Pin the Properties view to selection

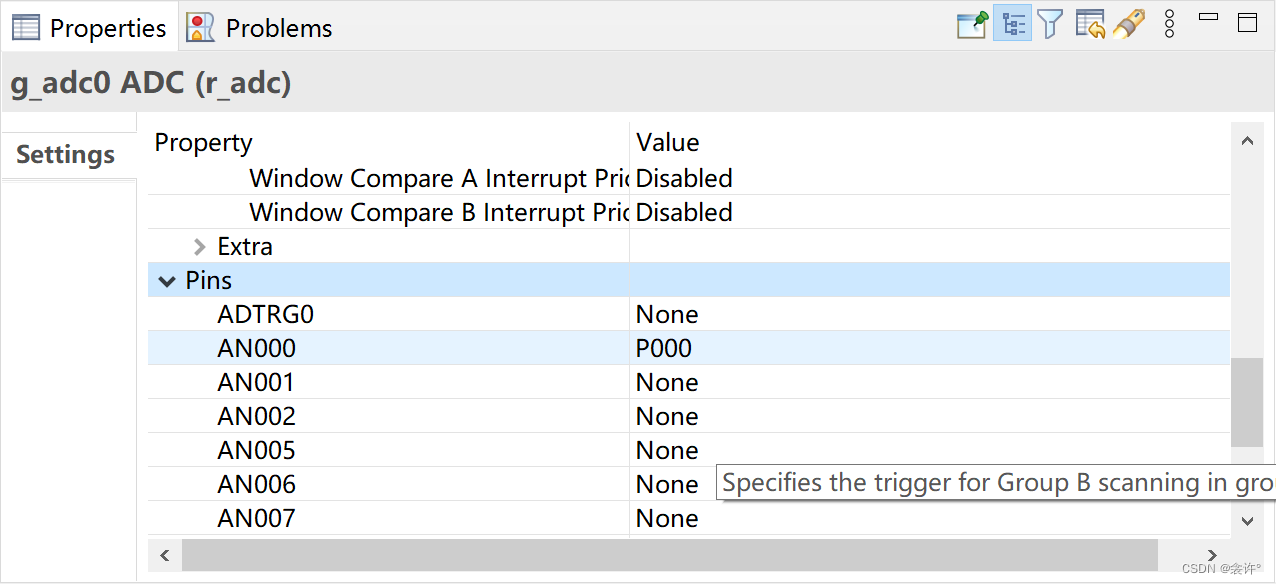[x=972, y=24]
